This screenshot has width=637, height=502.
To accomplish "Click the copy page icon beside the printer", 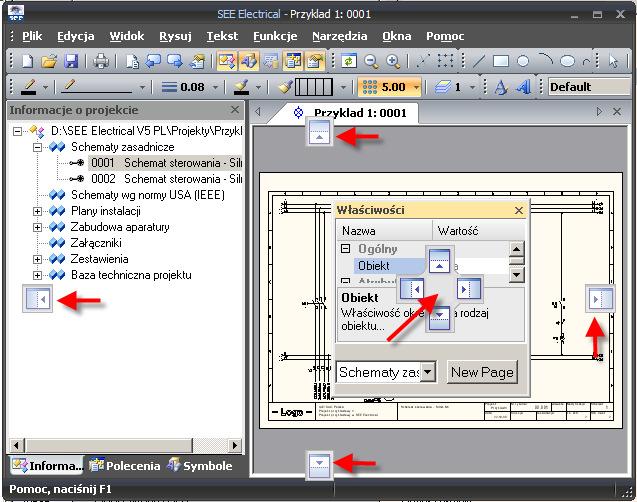I will pyautogui.click(x=132, y=61).
